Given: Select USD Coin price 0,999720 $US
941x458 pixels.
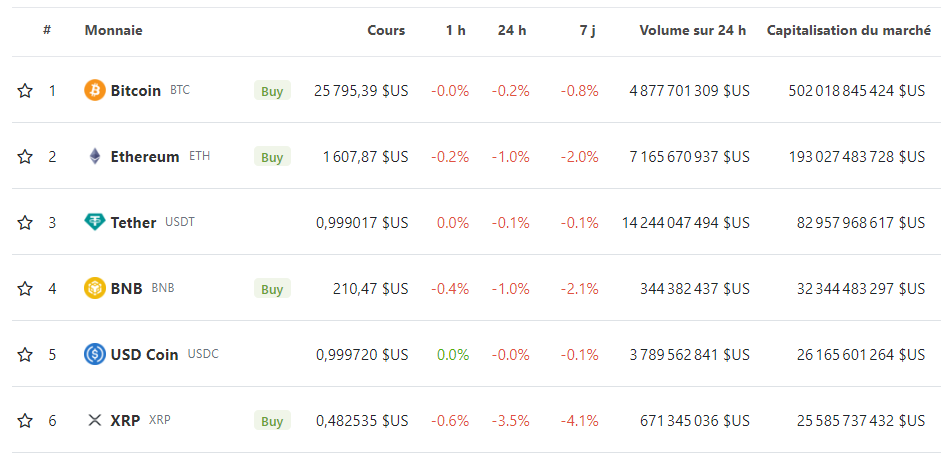Looking at the screenshot, I should (x=362, y=355).
